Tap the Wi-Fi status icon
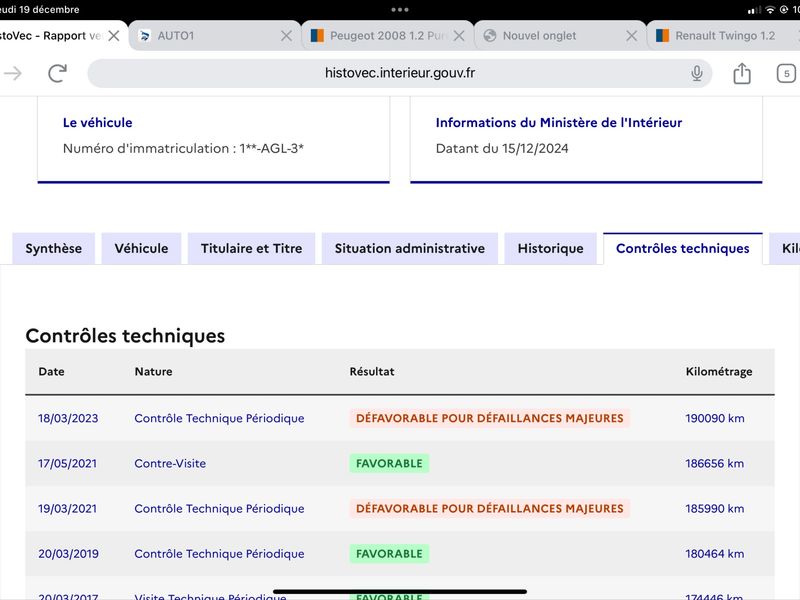This screenshot has width=800, height=600. coord(770,10)
